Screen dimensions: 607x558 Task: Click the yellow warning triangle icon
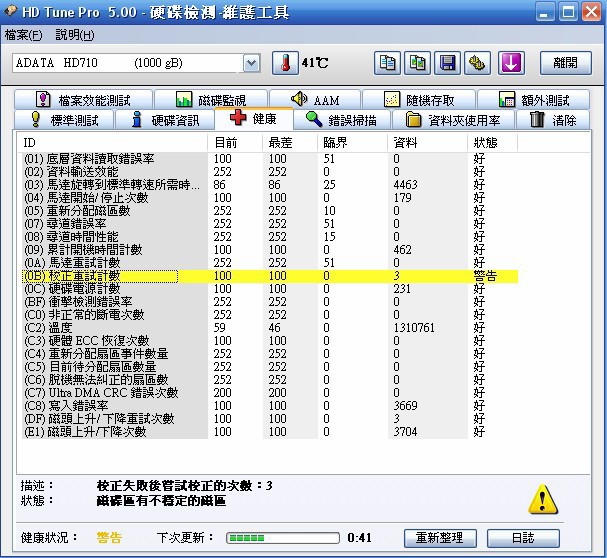point(543,499)
